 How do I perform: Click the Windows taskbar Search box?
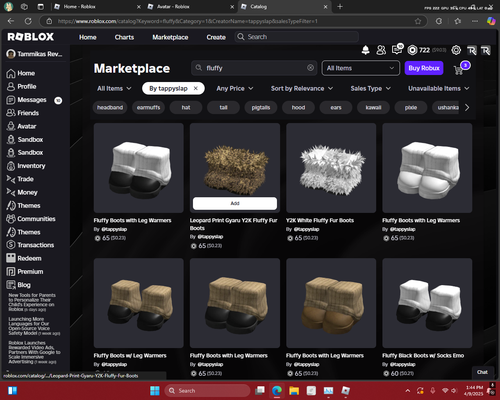[x=207, y=390]
